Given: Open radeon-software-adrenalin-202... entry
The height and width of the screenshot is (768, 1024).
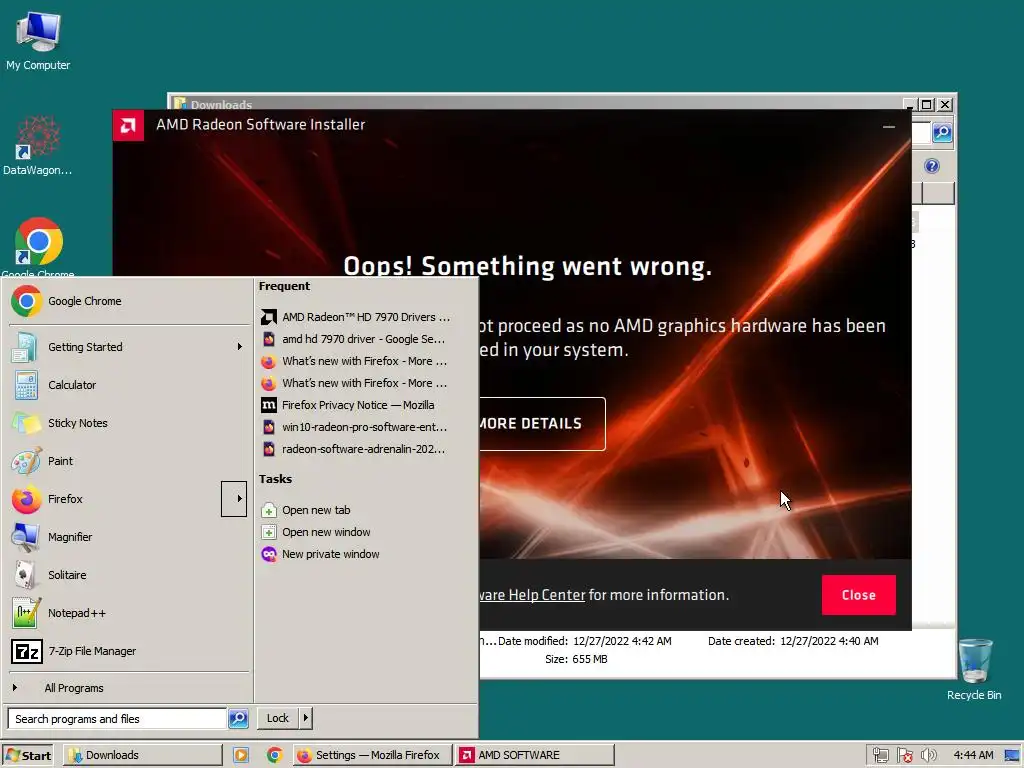Looking at the screenshot, I should pos(356,449).
